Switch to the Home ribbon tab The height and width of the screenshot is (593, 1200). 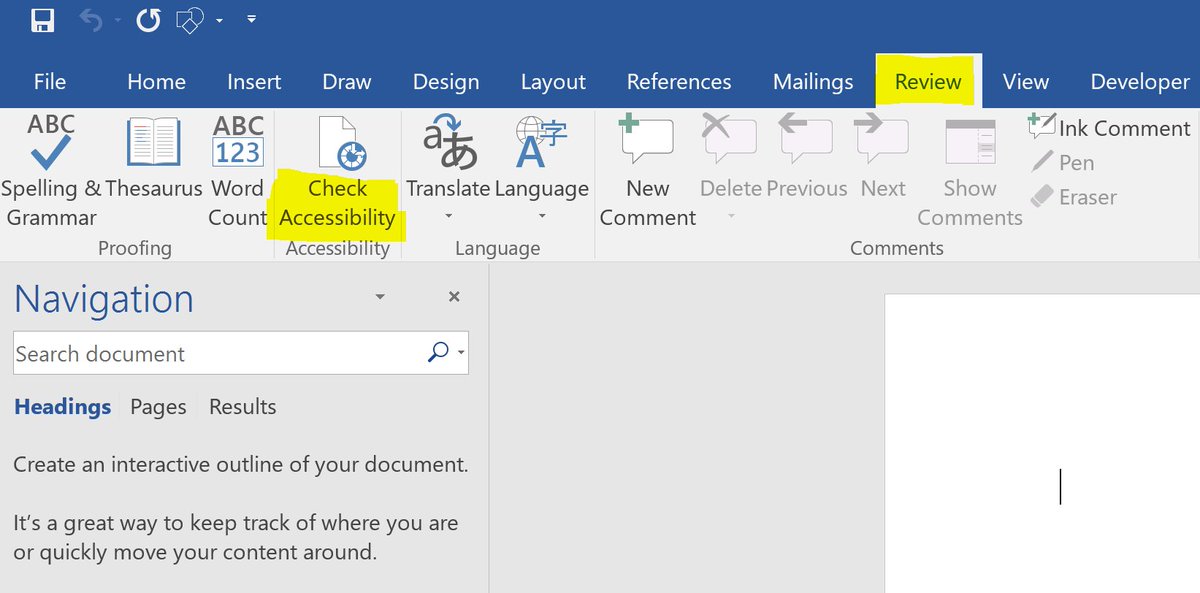pyautogui.click(x=156, y=82)
